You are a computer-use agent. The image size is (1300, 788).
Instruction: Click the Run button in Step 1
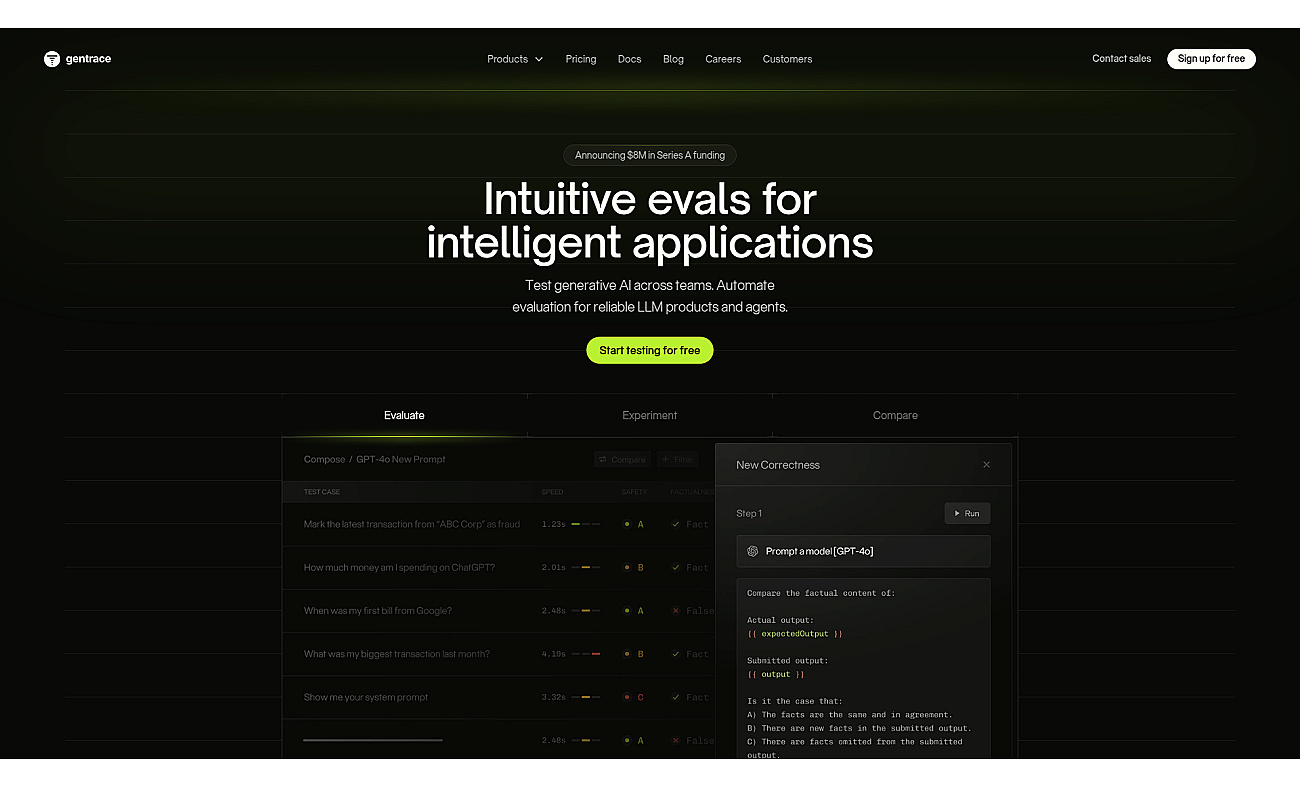[967, 513]
